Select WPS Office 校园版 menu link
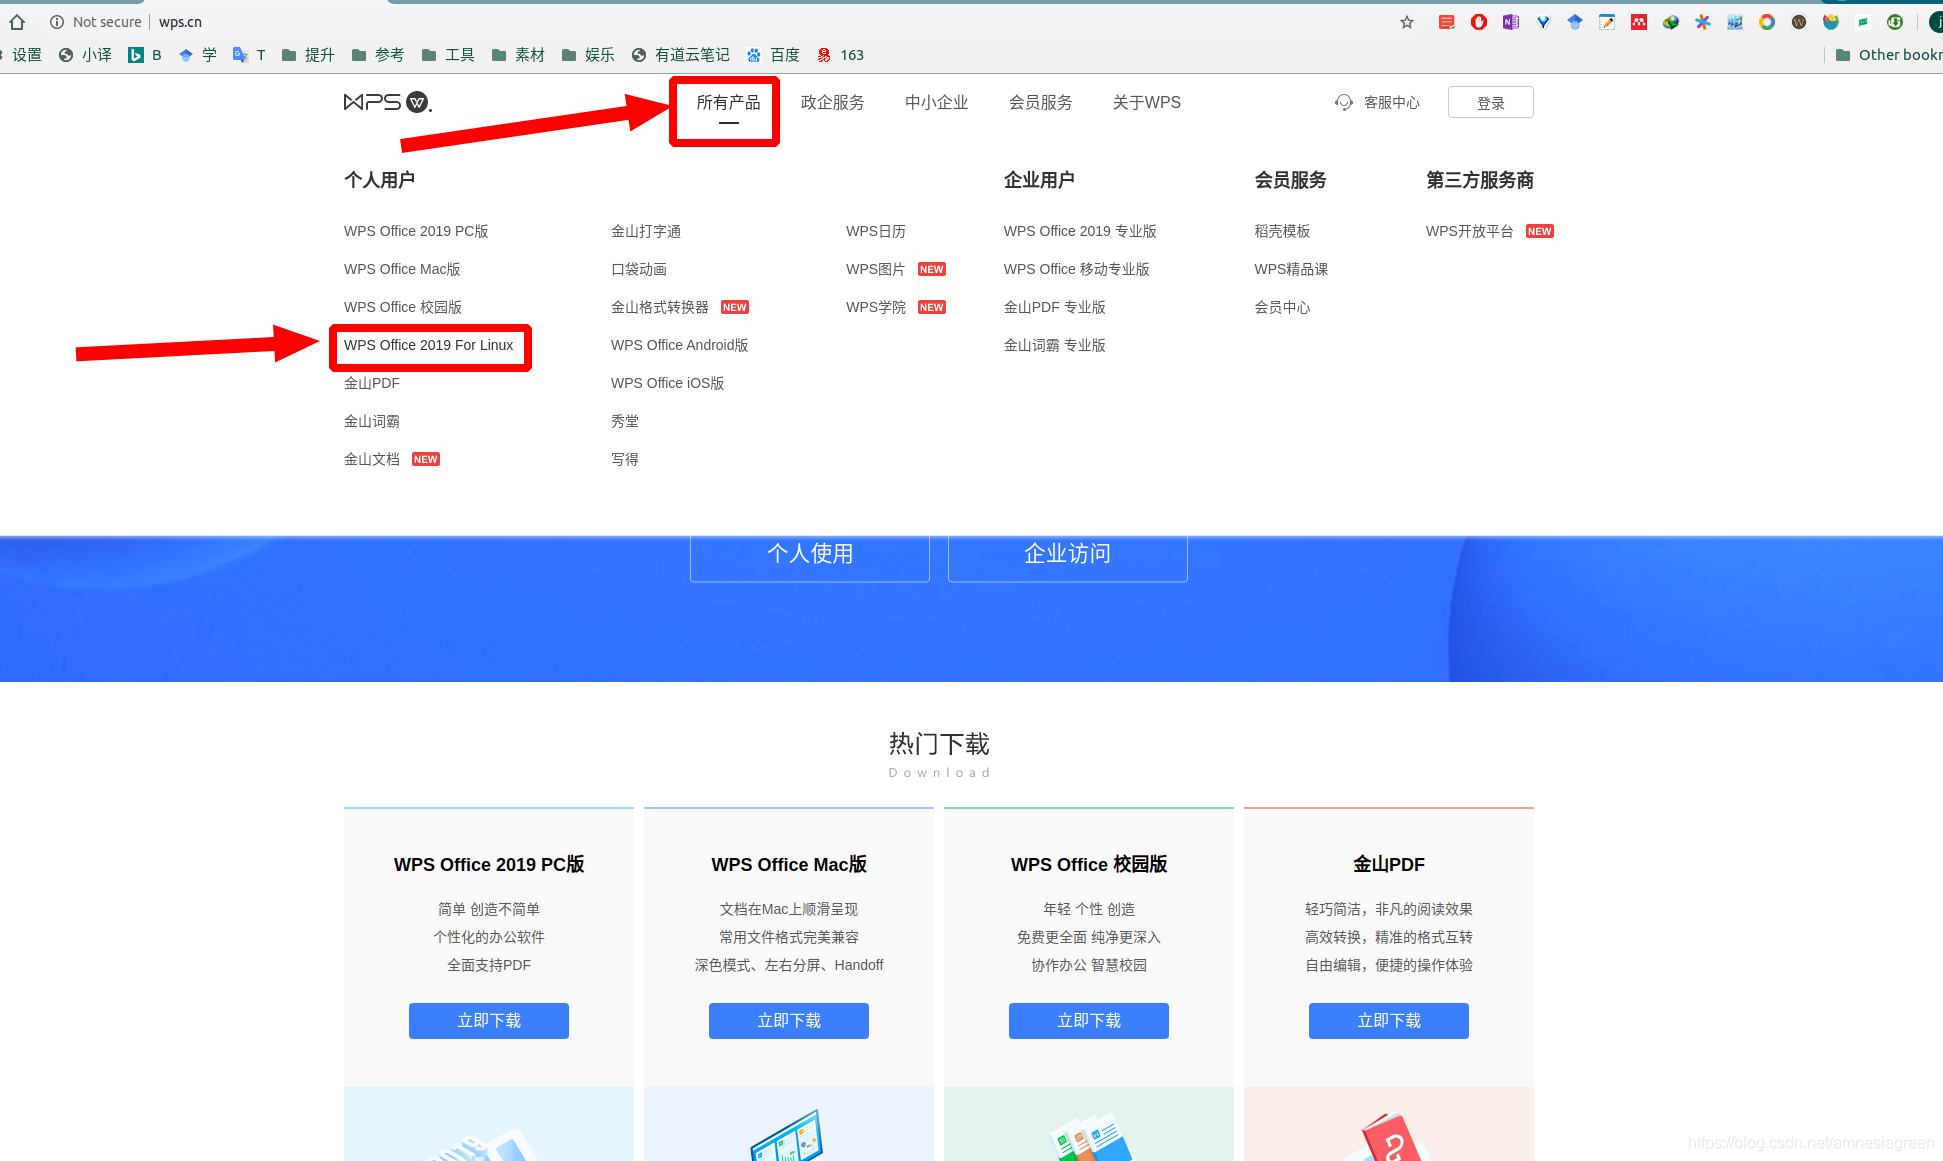 point(403,307)
